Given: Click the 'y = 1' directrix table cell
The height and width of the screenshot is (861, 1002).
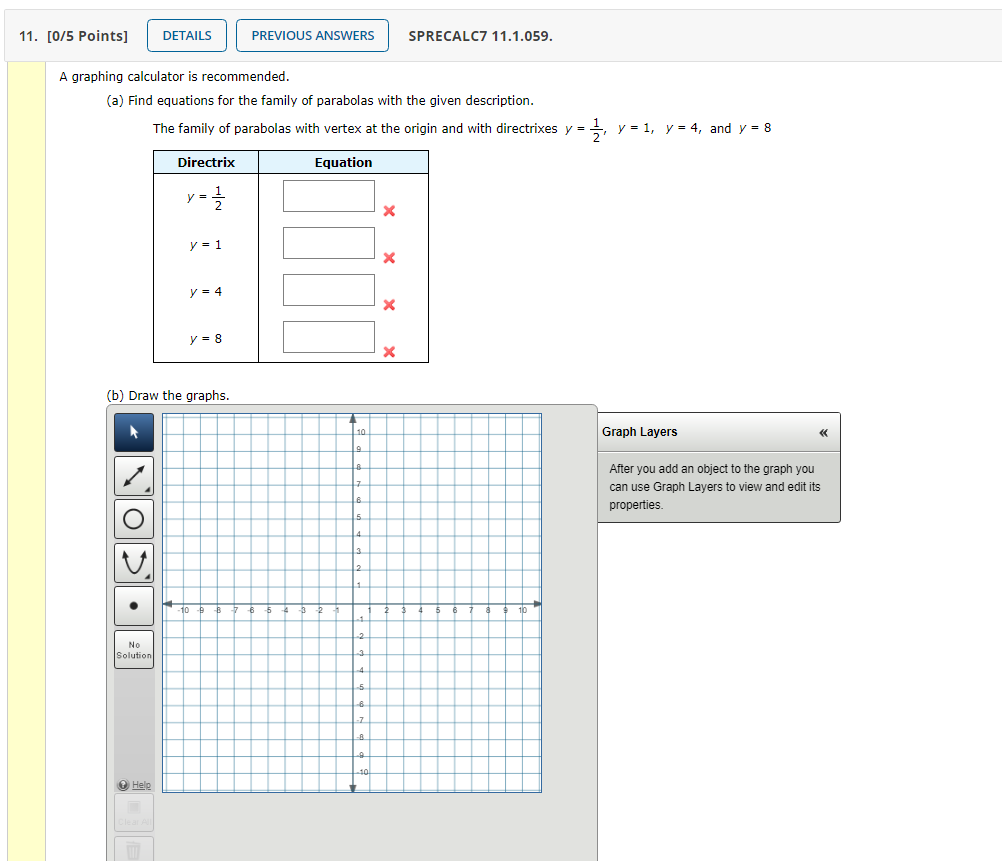Looking at the screenshot, I should (206, 245).
